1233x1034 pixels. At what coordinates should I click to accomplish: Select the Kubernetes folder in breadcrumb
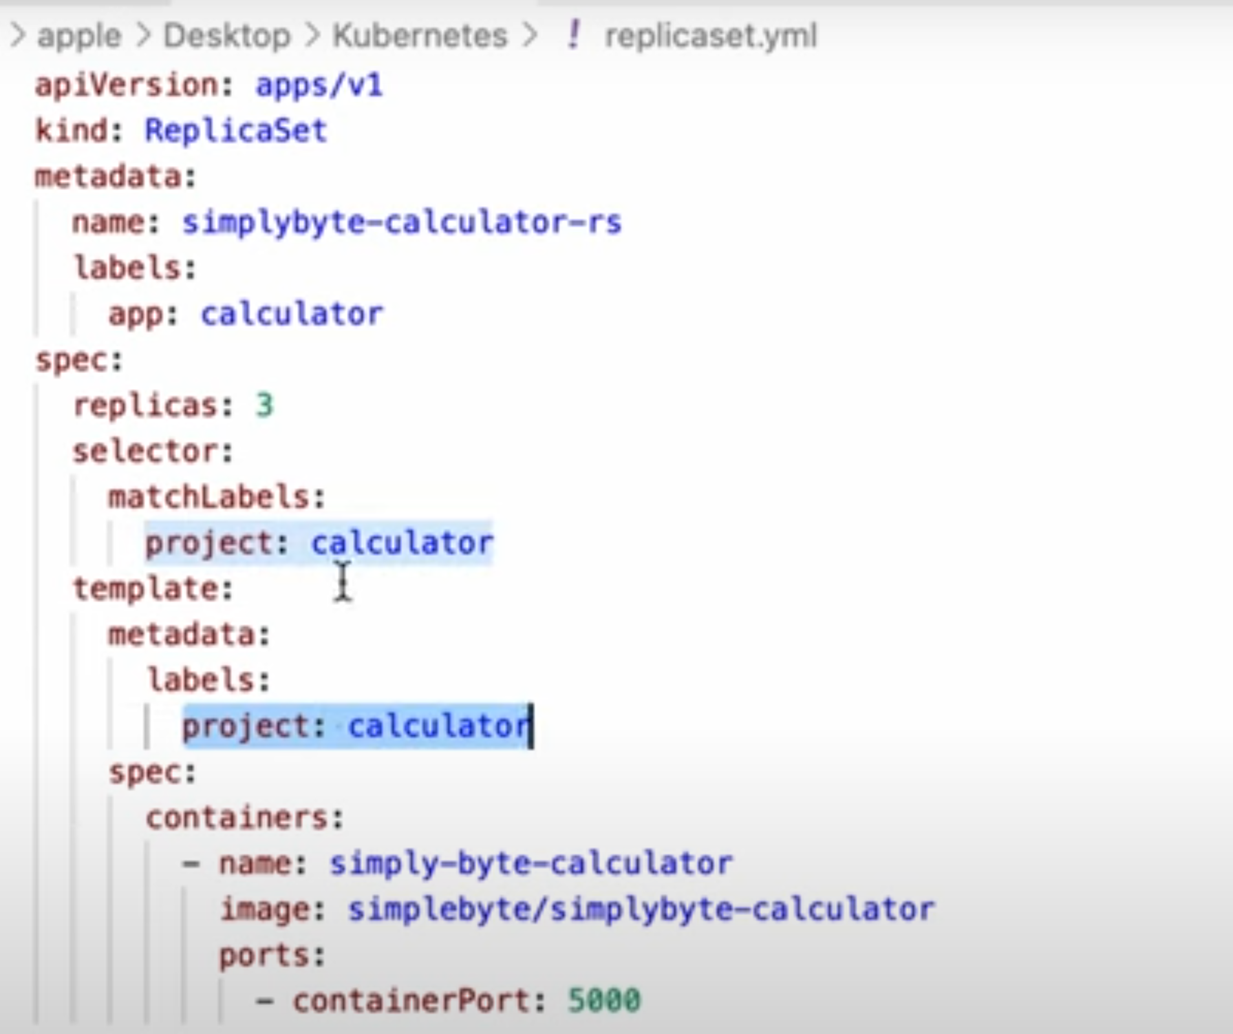tap(419, 36)
